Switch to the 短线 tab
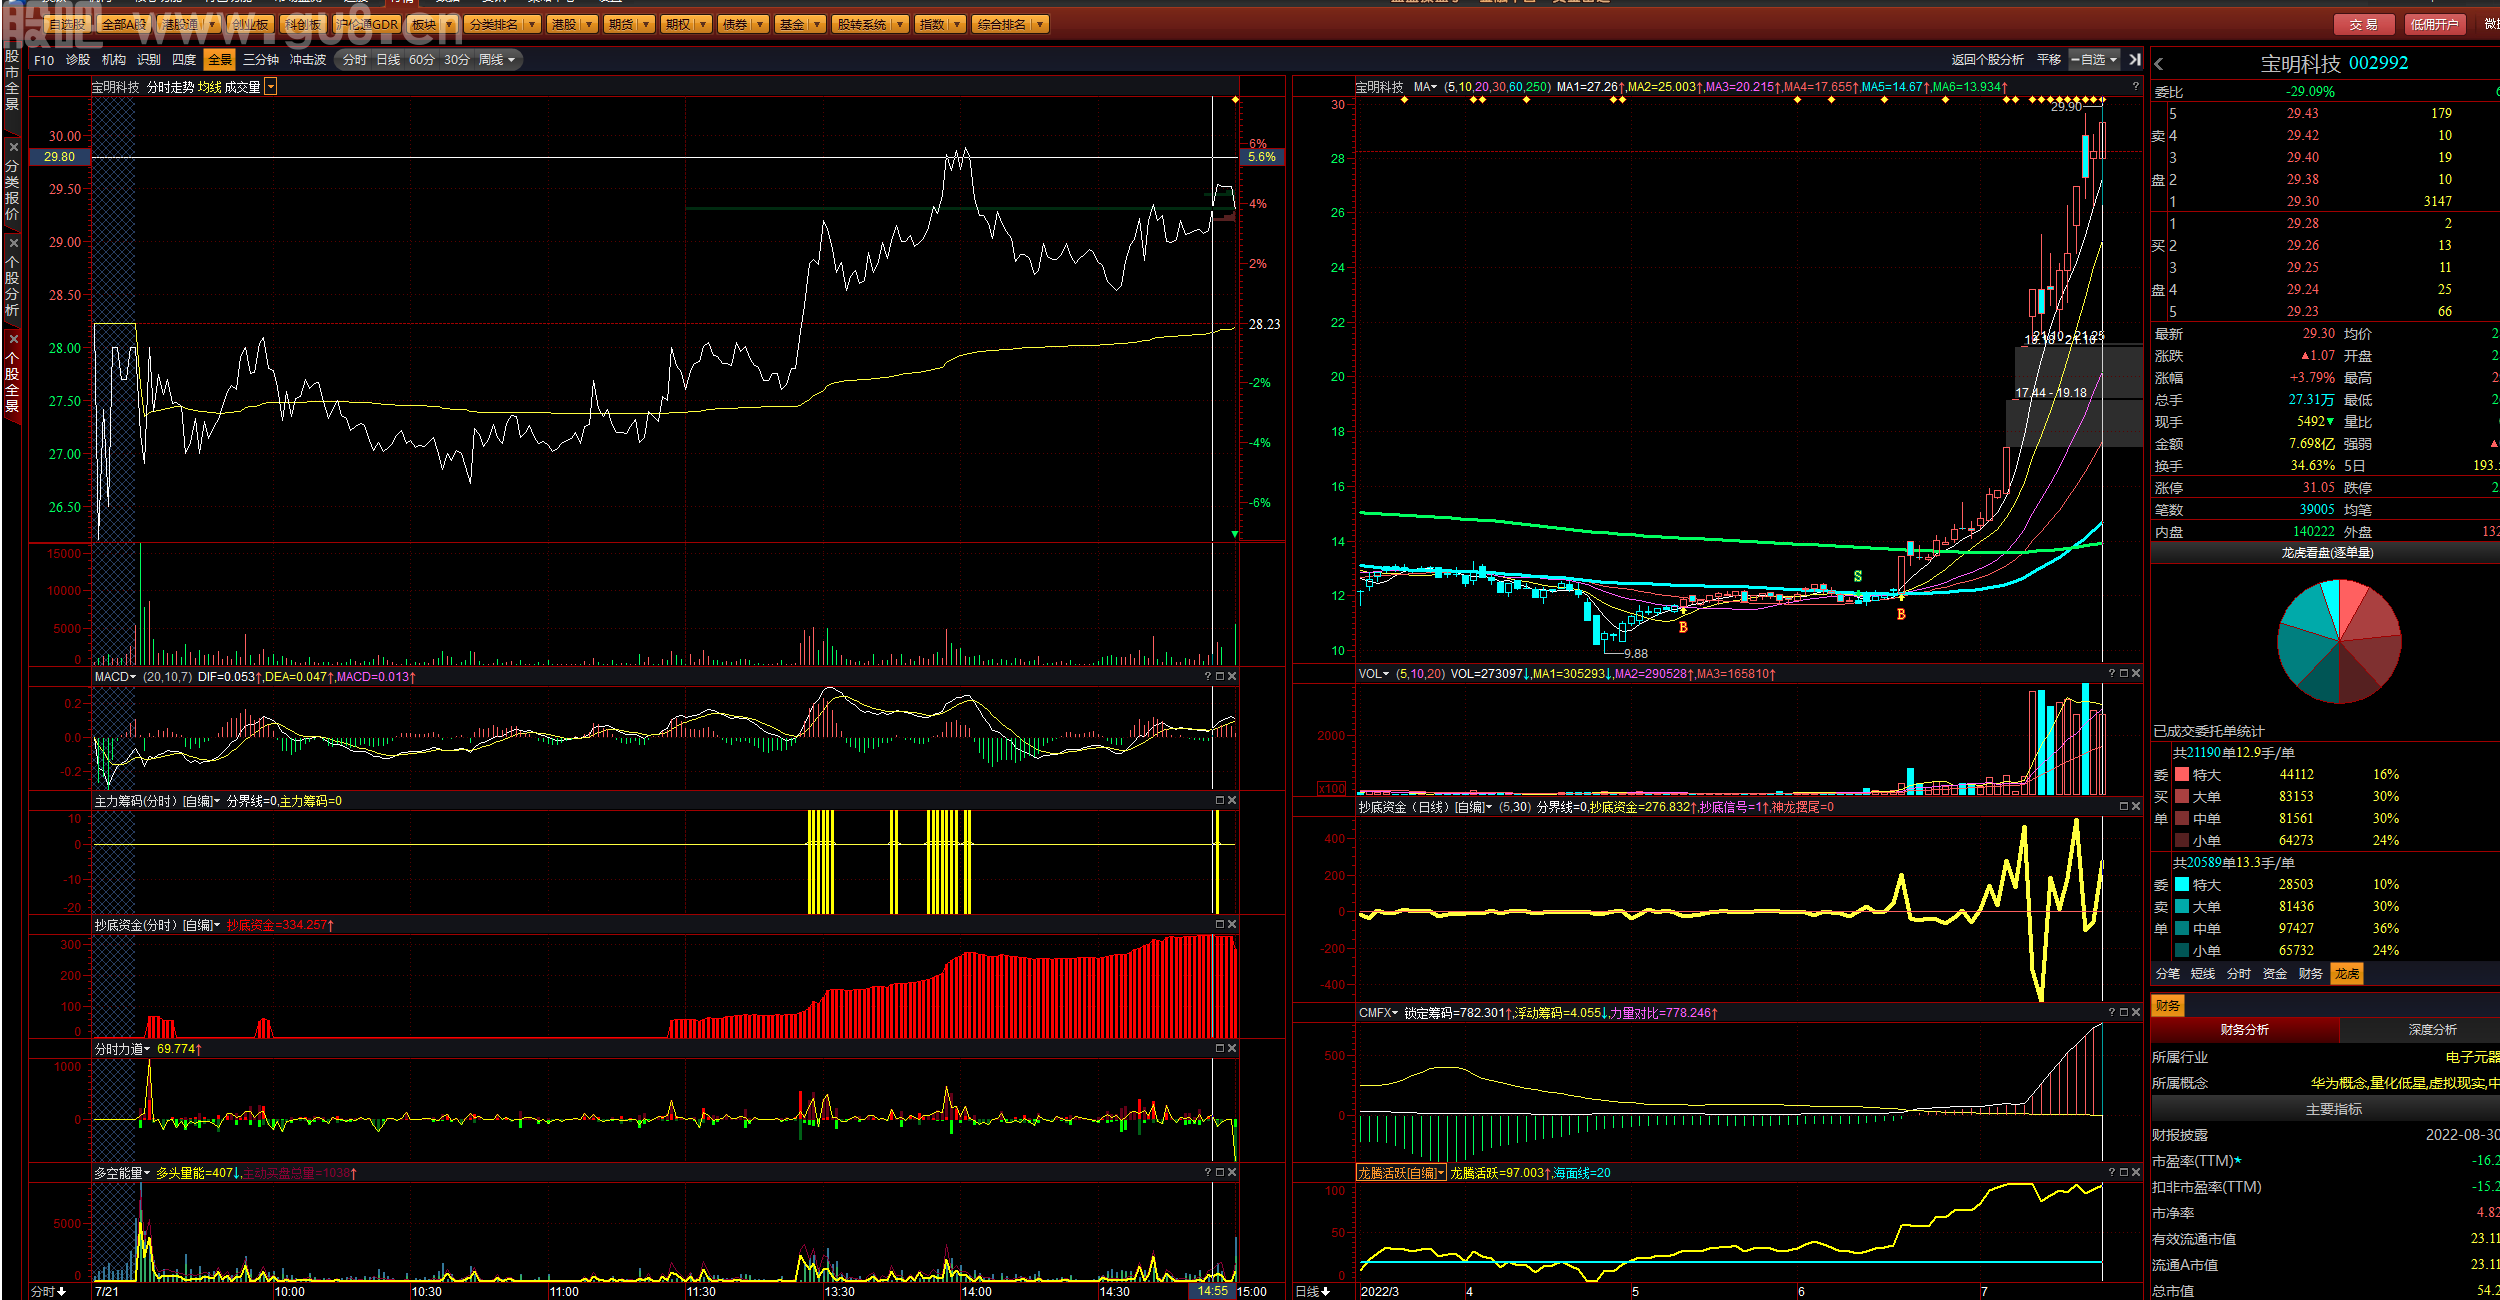Viewport: 2500px width, 1300px height. click(2203, 973)
